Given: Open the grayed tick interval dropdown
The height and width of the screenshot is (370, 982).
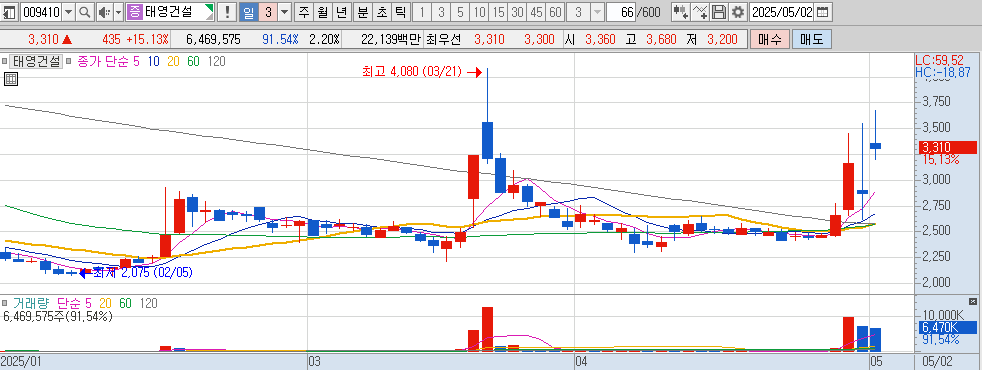Looking at the screenshot, I should coord(597,11).
